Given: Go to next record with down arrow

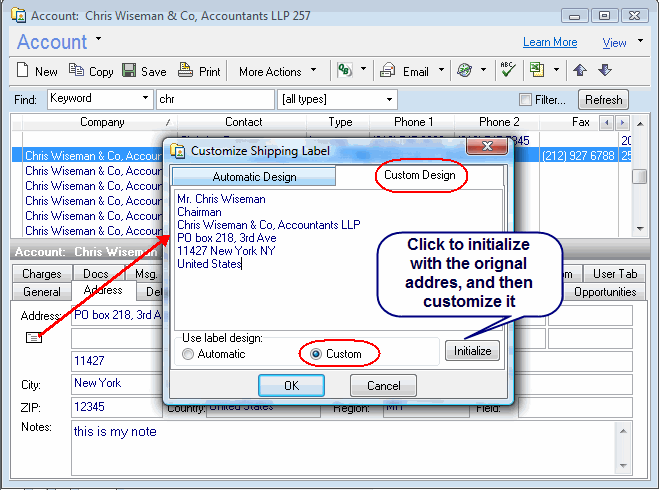Looking at the screenshot, I should point(604,71).
